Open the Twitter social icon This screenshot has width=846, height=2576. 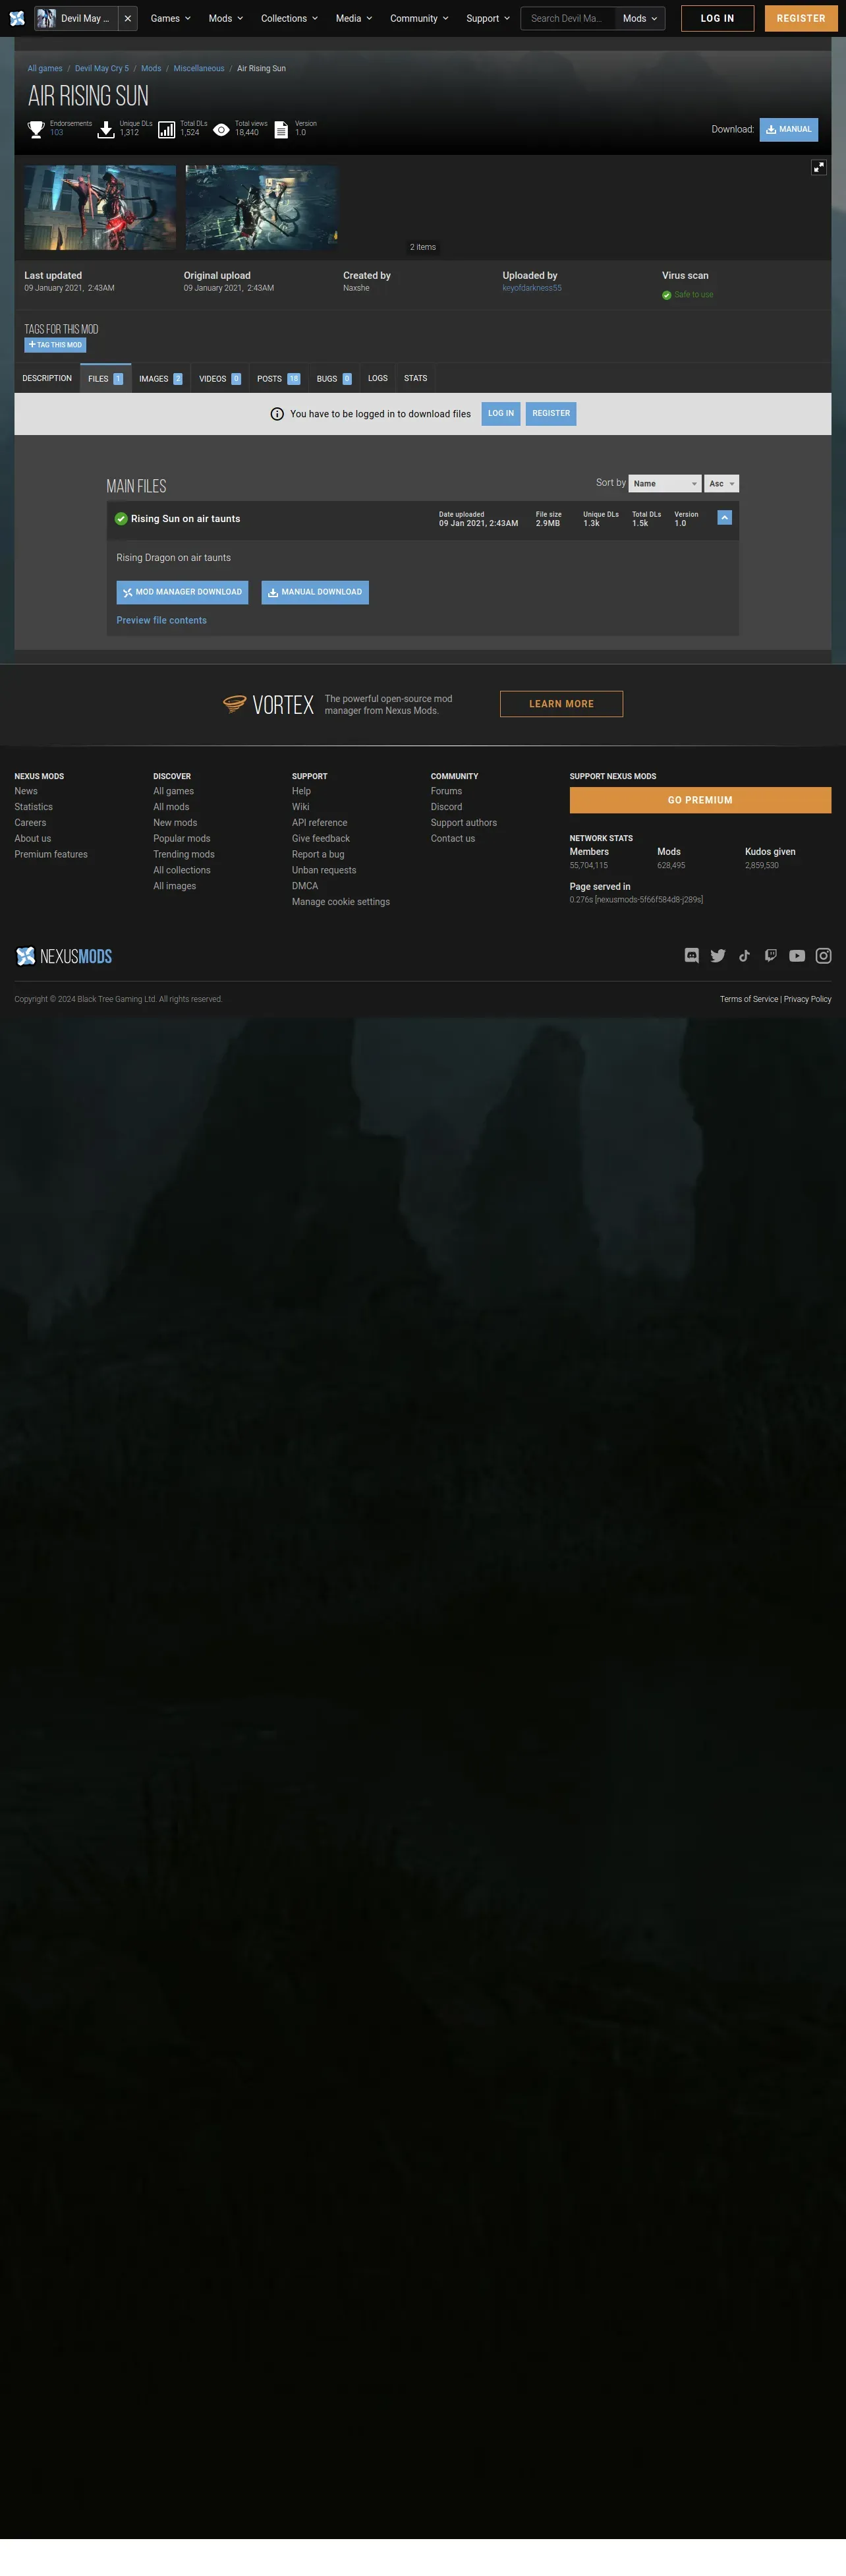tap(718, 956)
